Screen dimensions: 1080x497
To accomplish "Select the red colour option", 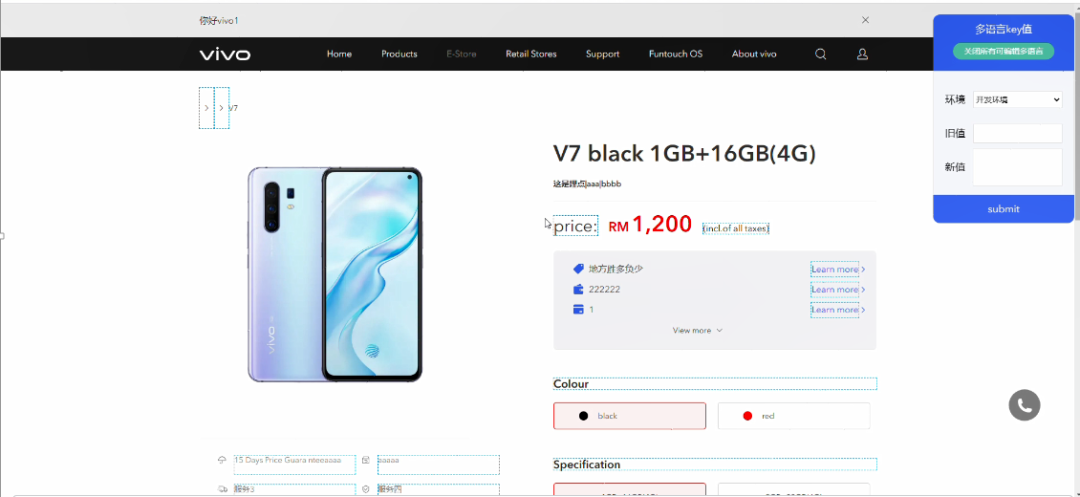I will pyautogui.click(x=794, y=416).
